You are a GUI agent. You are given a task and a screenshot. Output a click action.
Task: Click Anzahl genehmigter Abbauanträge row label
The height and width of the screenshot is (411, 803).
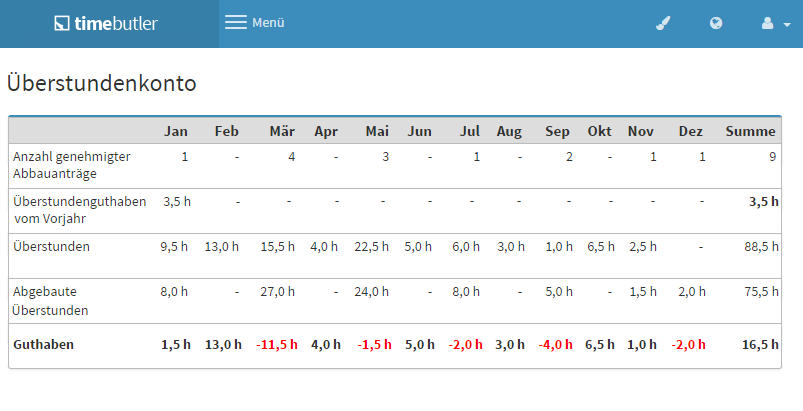[x=72, y=165]
